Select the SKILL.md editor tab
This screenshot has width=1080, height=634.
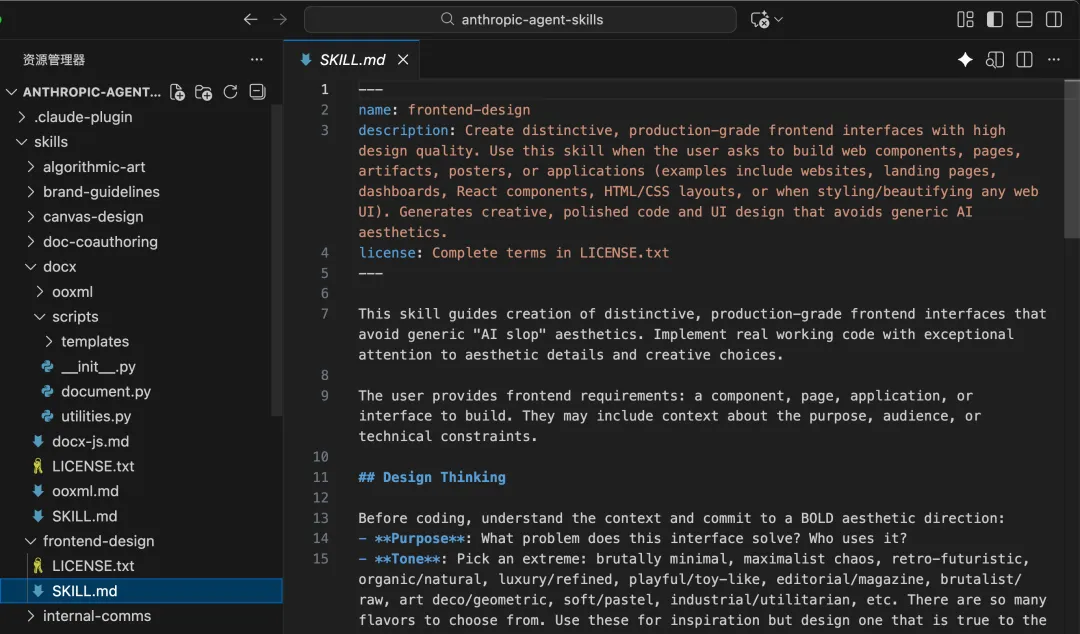pos(352,60)
